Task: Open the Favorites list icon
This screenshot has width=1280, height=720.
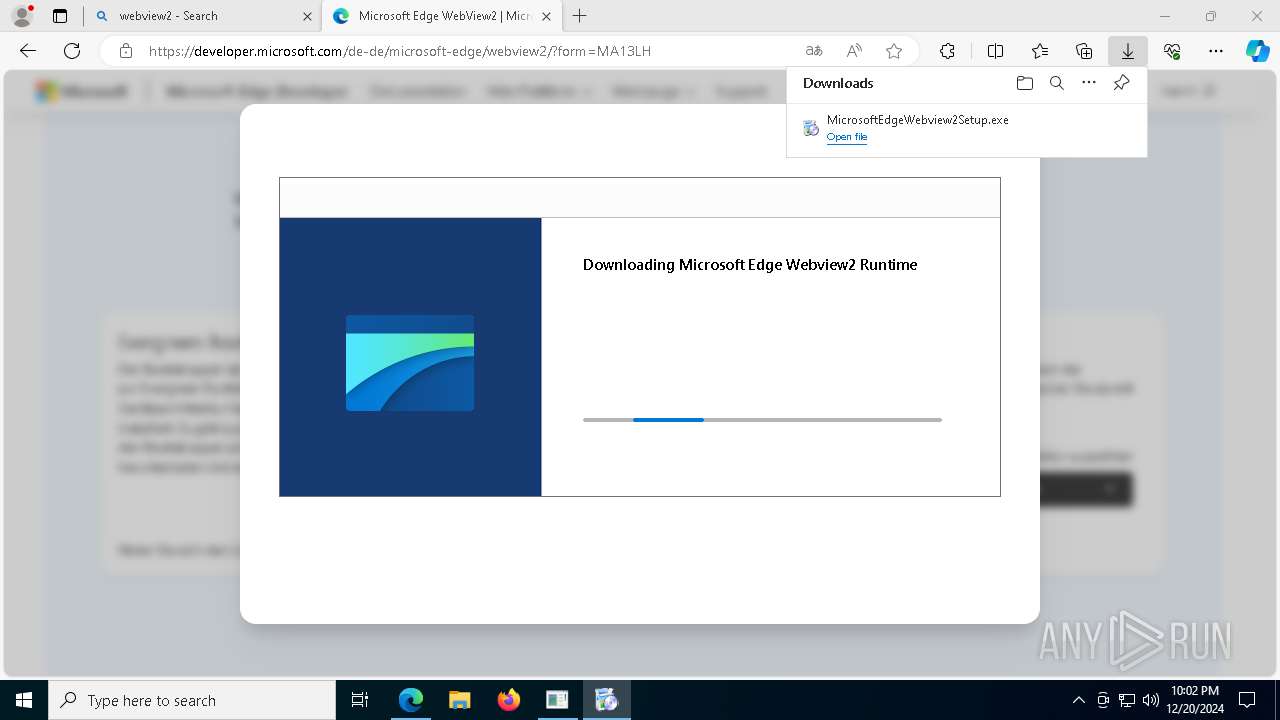Action: coord(1040,51)
